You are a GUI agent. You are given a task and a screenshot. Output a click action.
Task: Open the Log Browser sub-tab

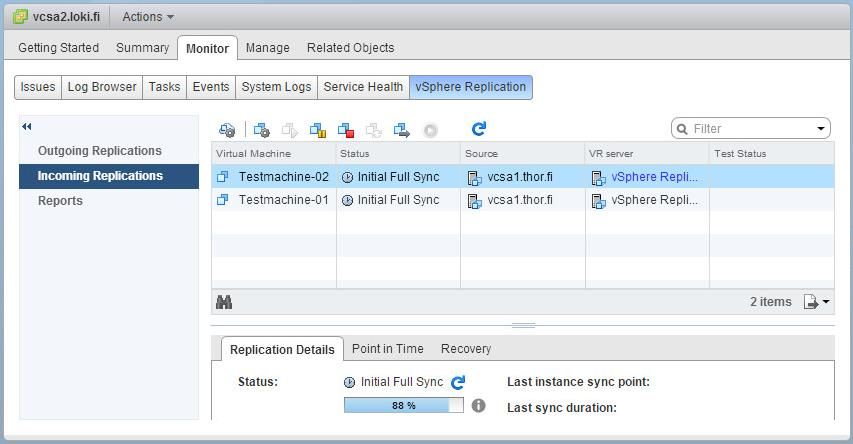(102, 87)
